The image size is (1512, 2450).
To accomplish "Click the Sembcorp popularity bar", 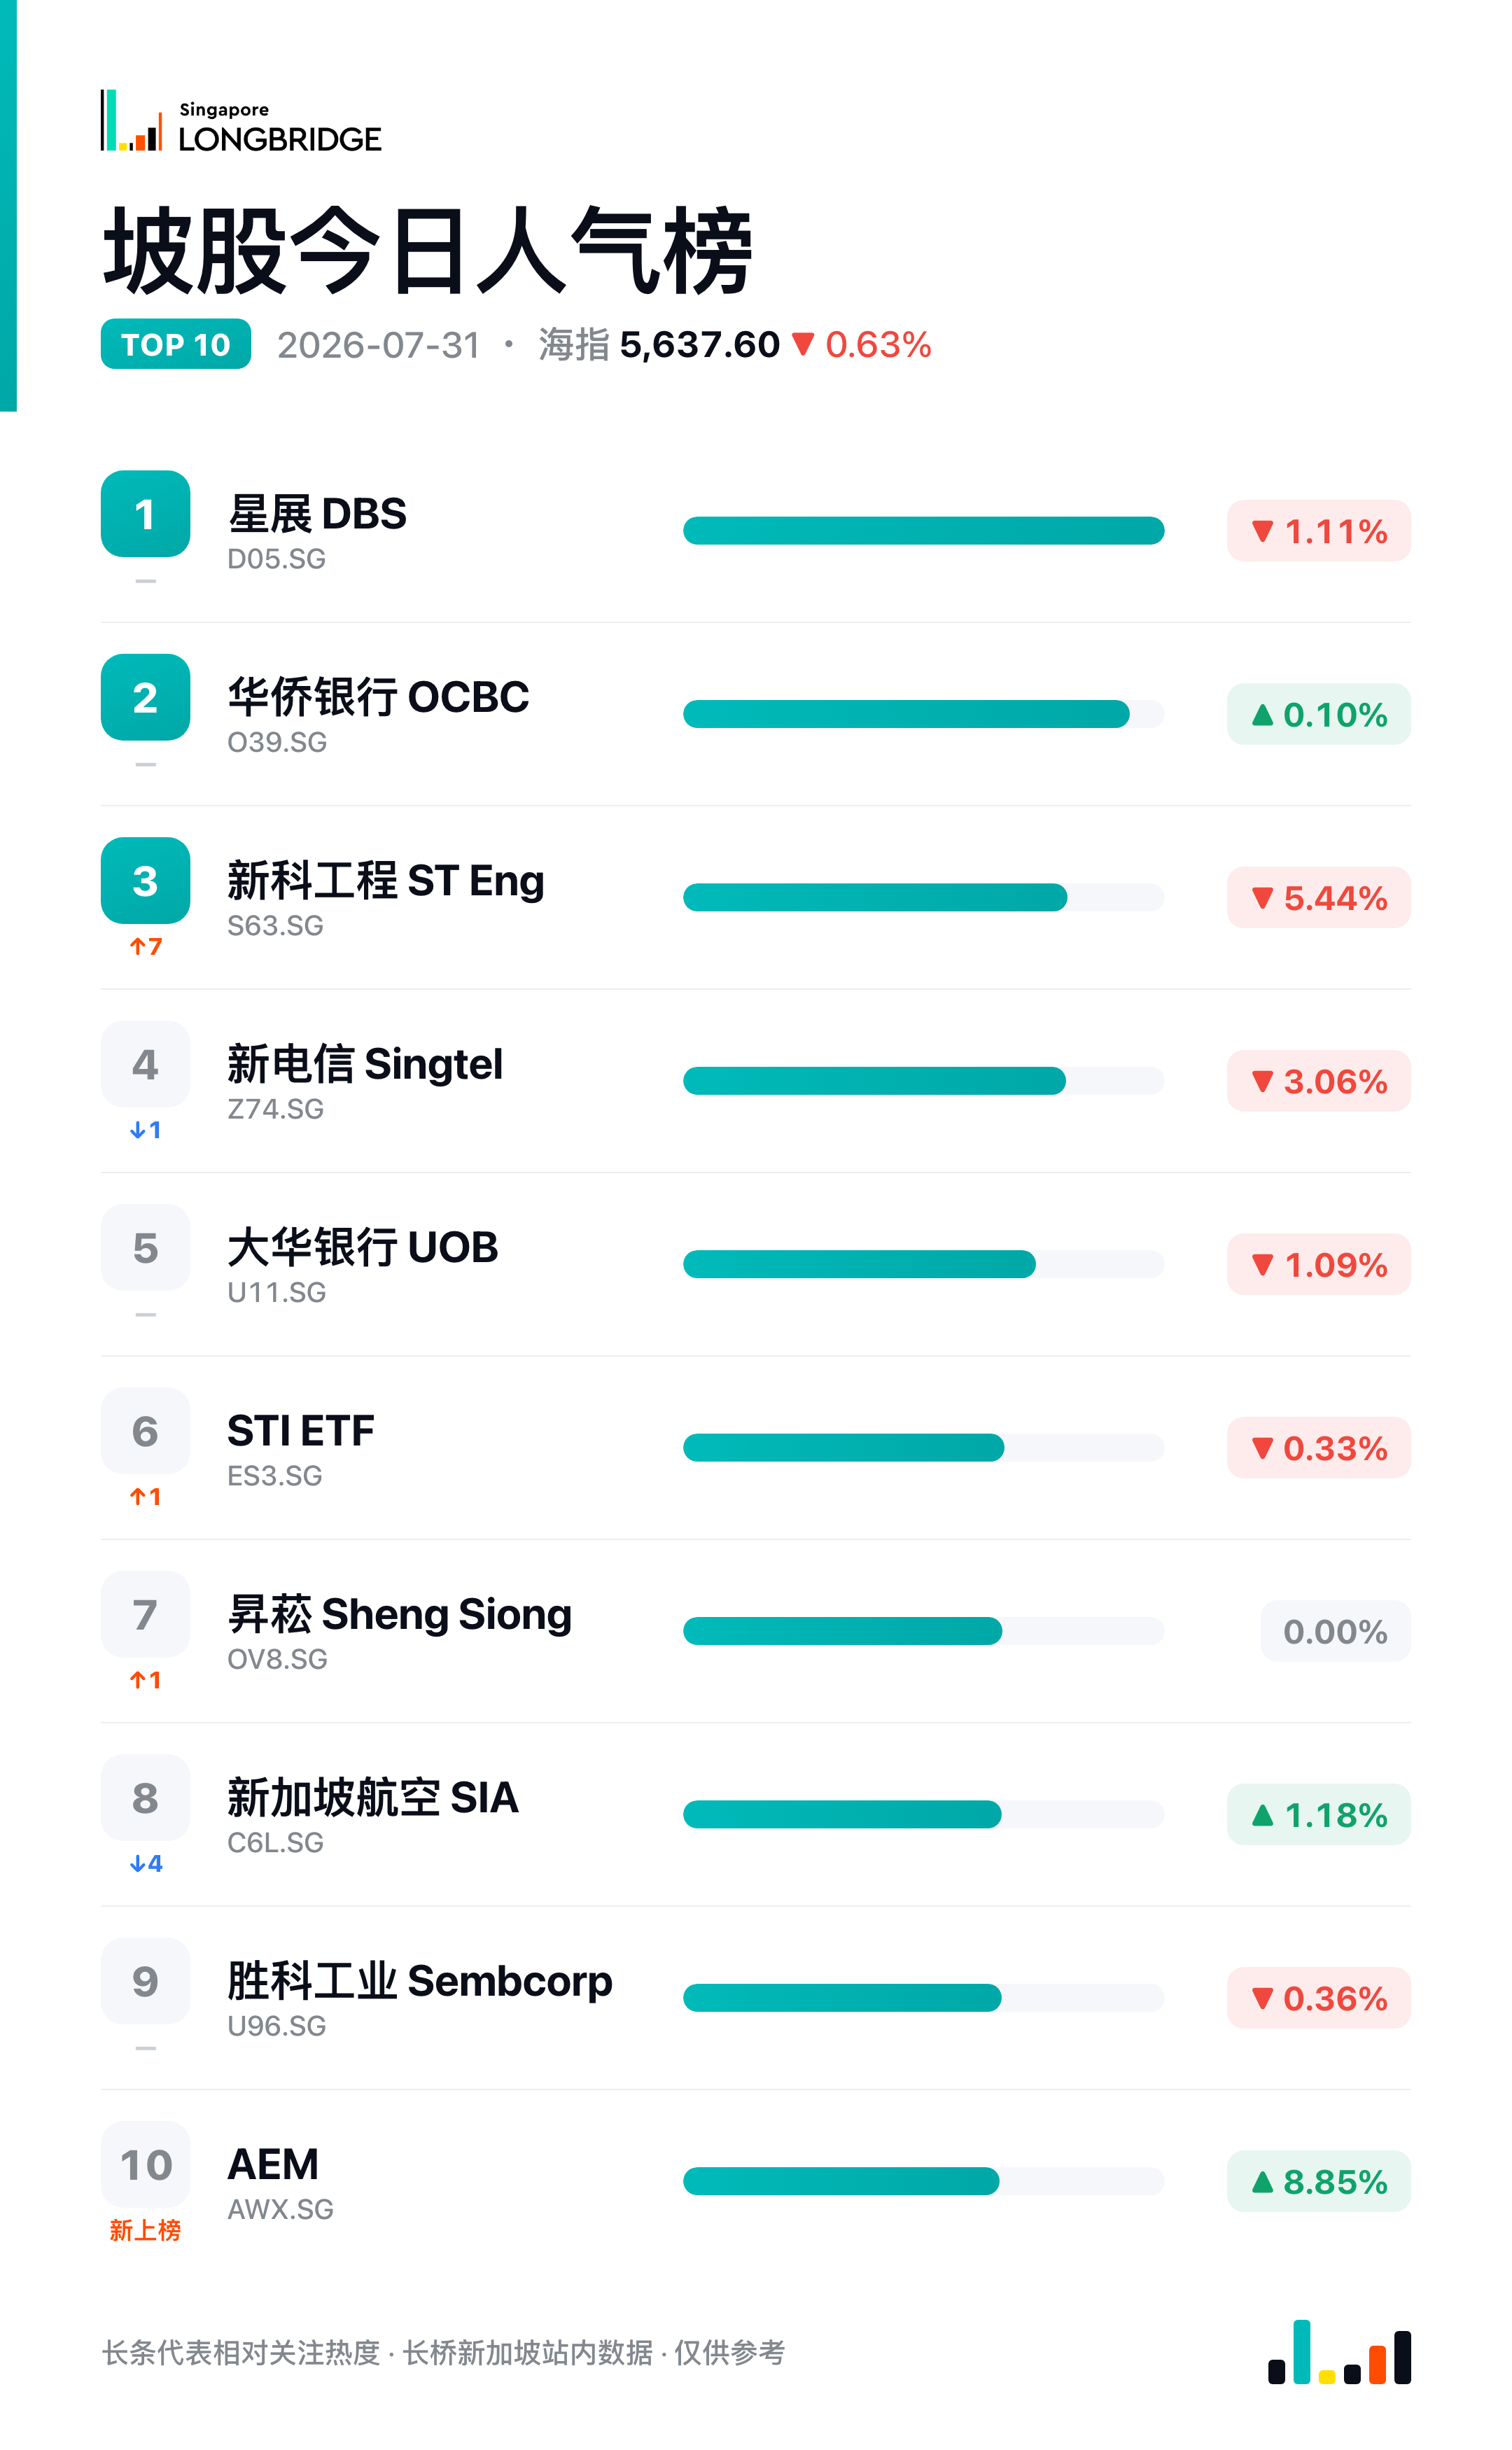I will coord(923,1998).
